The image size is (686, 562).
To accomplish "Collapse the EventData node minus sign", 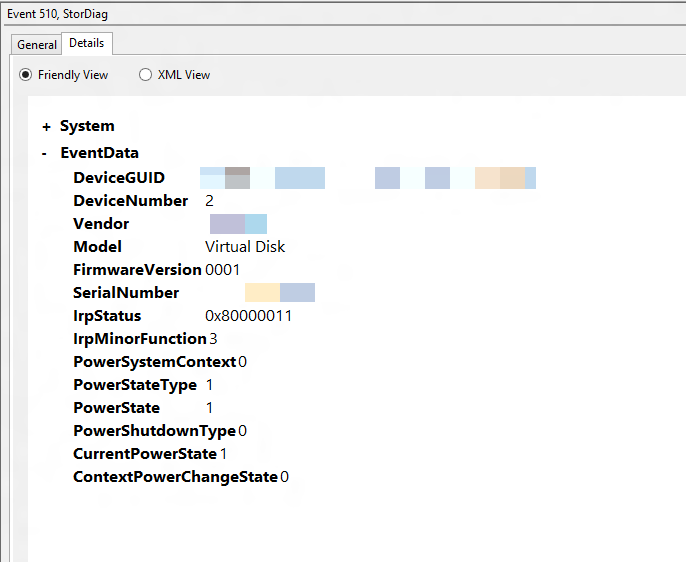I will [x=44, y=154].
